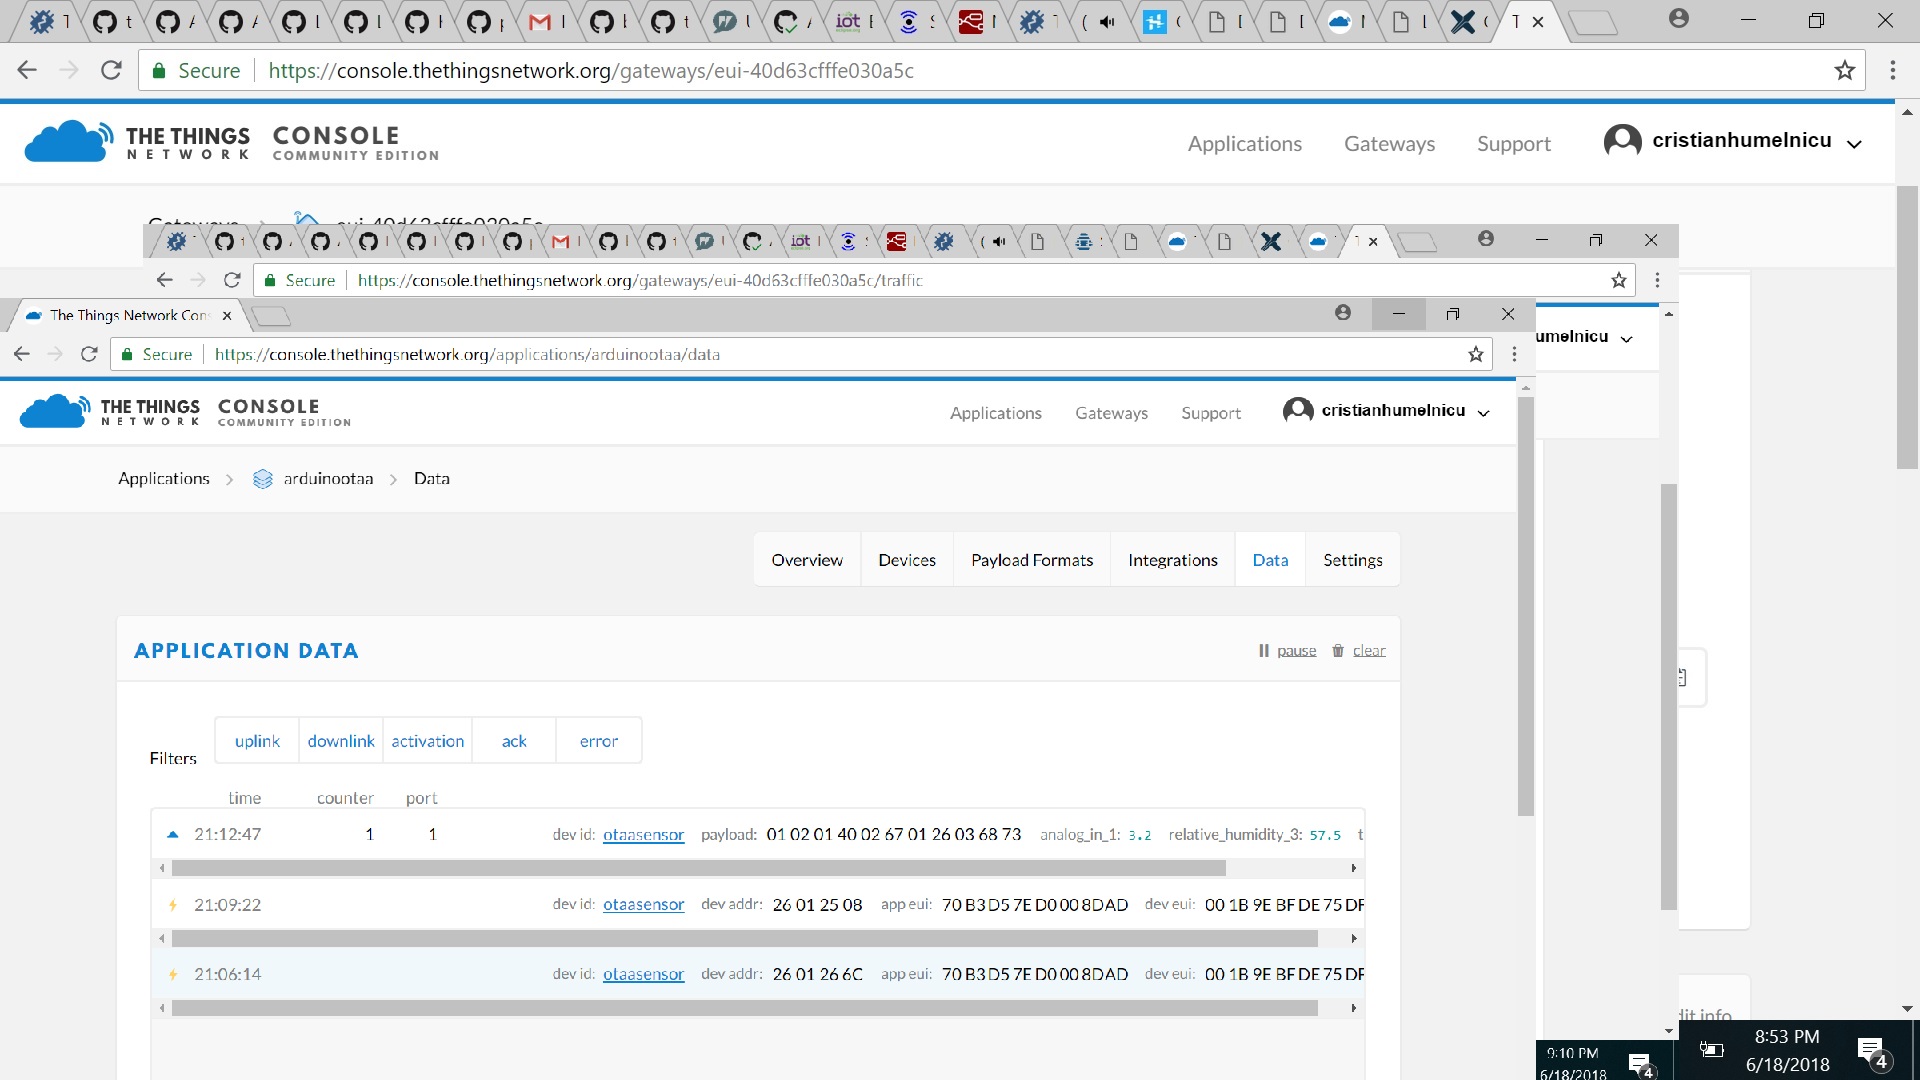Click the trash clear icon
Image resolution: width=1920 pixels, height=1080 pixels.
pyautogui.click(x=1338, y=651)
